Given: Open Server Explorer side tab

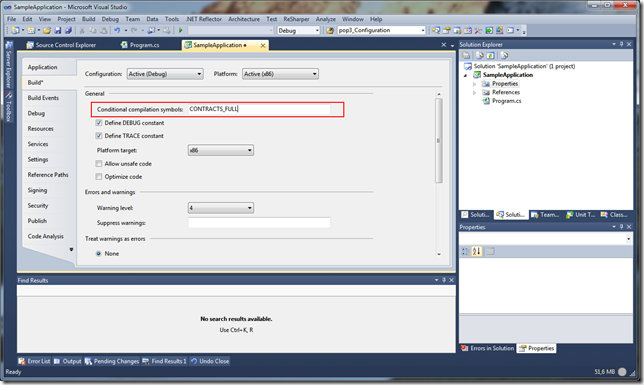Looking at the screenshot, I should [x=9, y=65].
